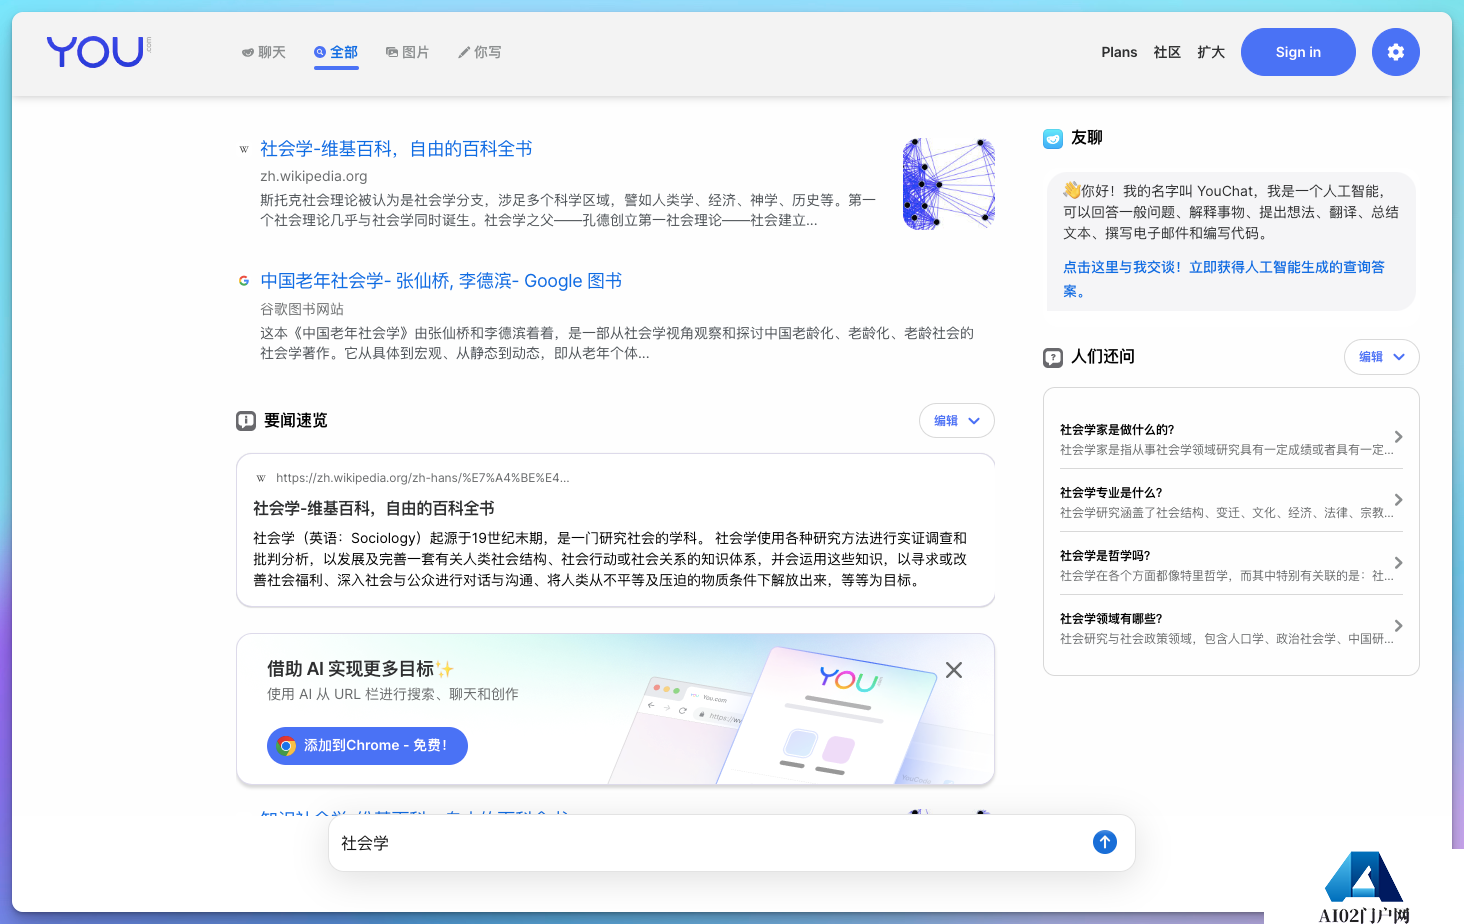Expand the question 社会学家是做什么的?
1464x924 pixels.
click(x=1398, y=437)
